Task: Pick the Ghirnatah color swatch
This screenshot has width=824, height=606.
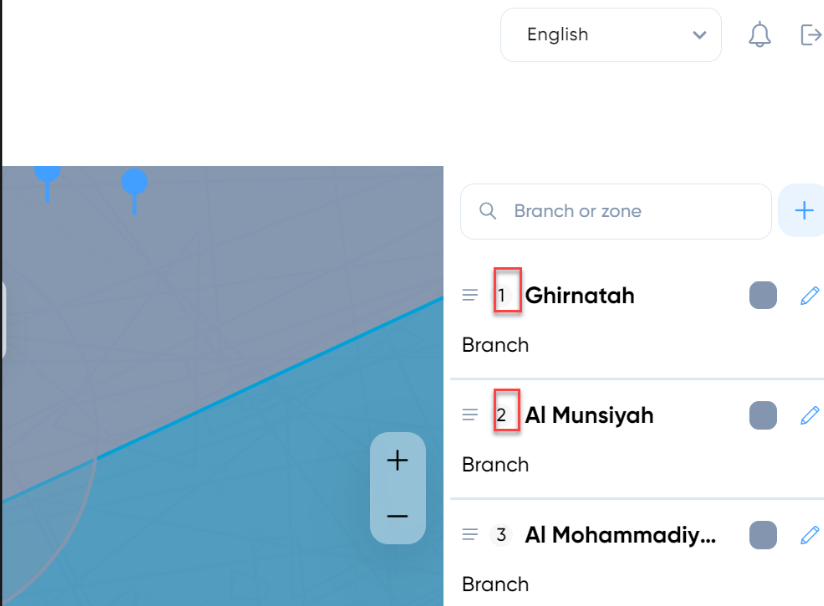Action: tap(763, 295)
